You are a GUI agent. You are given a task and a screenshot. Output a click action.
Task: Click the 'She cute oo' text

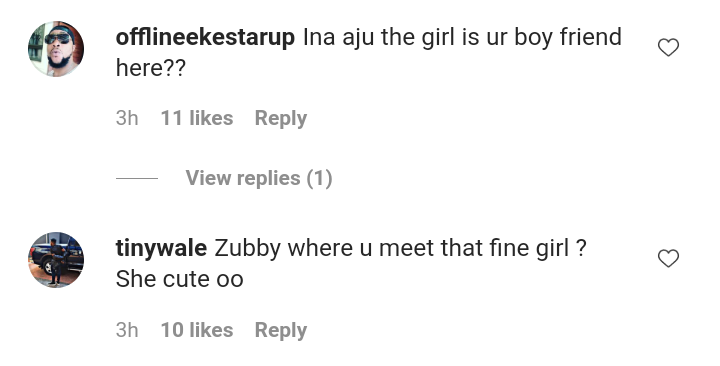pyautogui.click(x=180, y=279)
